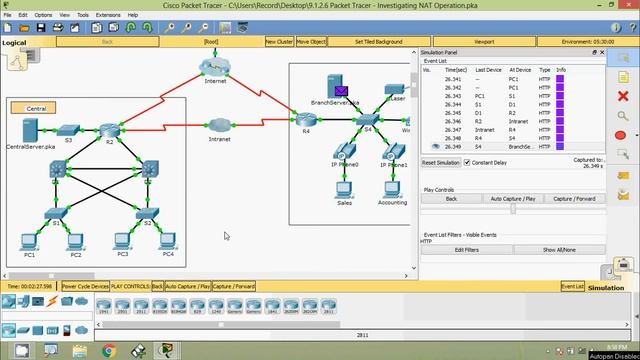Click Move Object button

click(x=311, y=42)
